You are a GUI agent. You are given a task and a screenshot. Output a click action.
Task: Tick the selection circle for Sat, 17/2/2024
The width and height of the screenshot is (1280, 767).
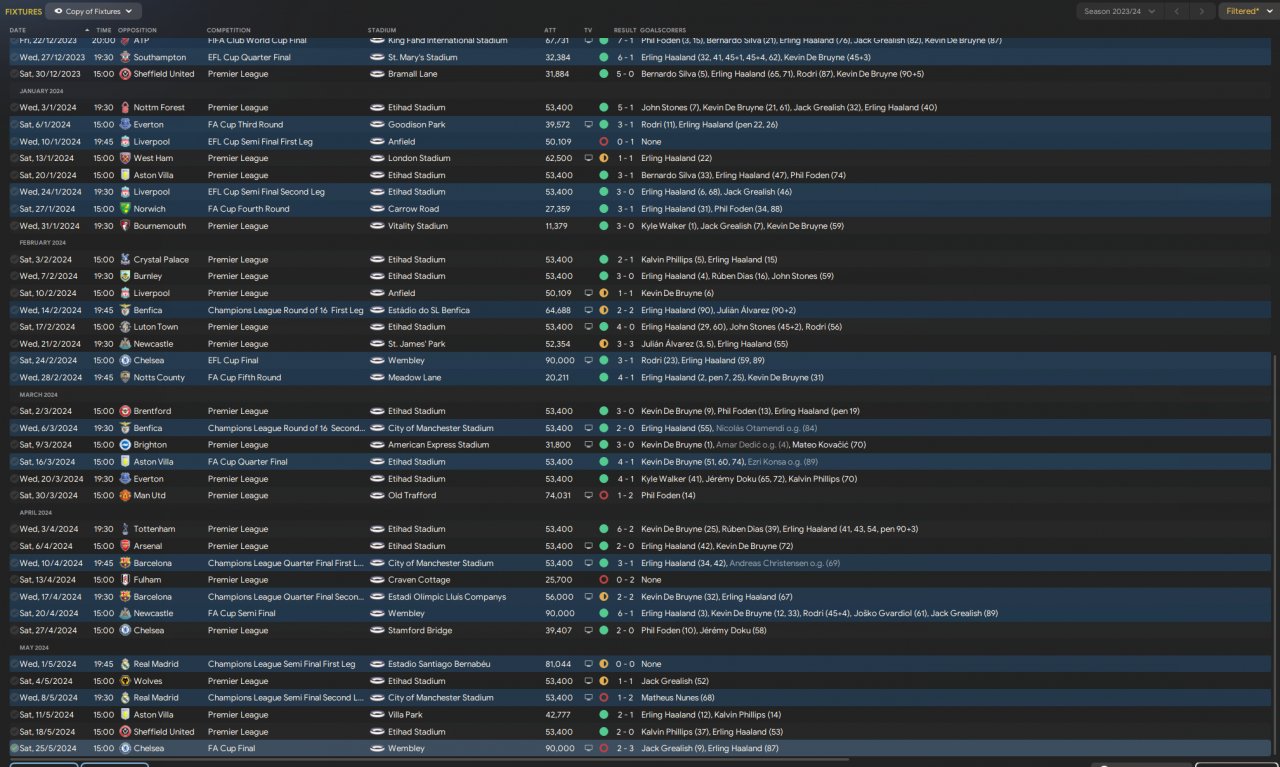tap(14, 327)
